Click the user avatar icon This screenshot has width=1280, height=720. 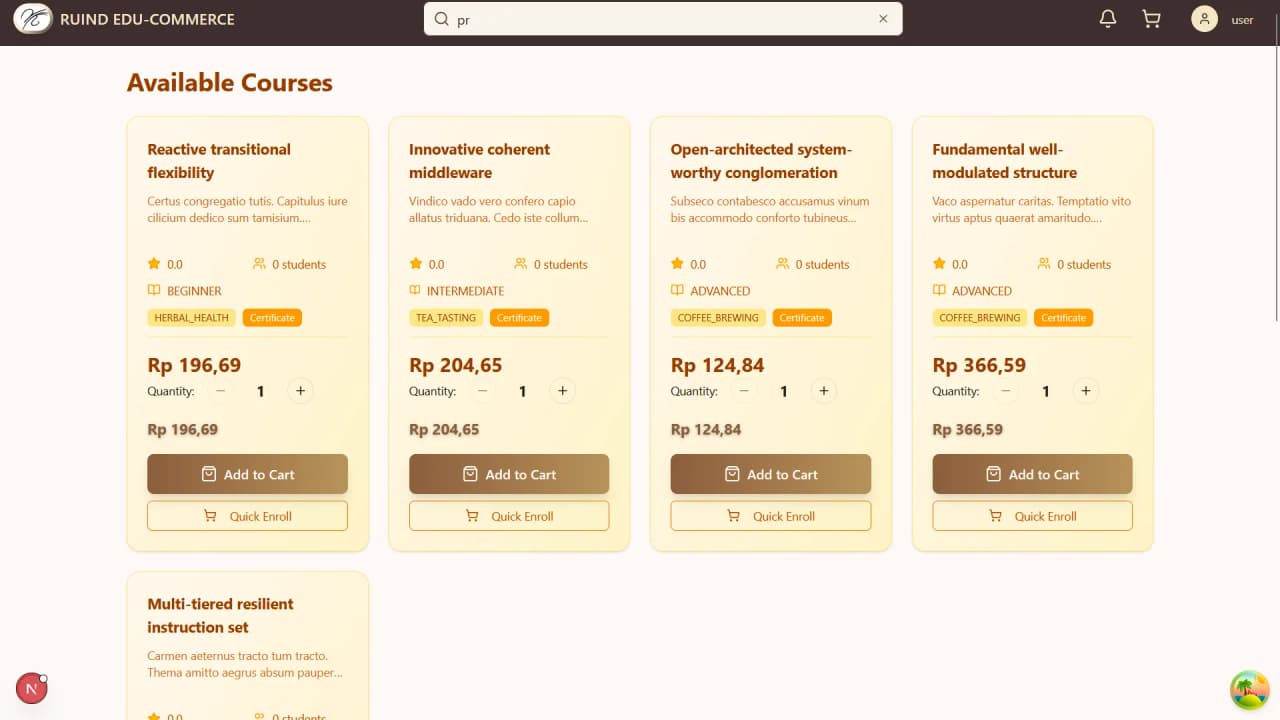(x=1204, y=19)
